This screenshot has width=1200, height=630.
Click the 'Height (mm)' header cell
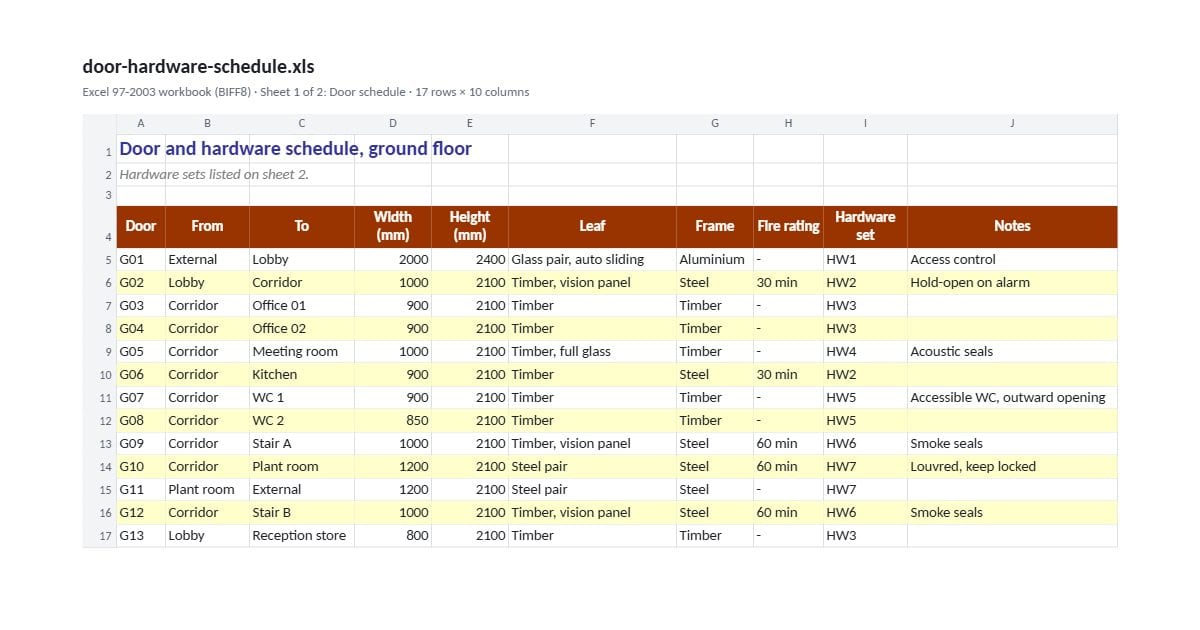[470, 227]
